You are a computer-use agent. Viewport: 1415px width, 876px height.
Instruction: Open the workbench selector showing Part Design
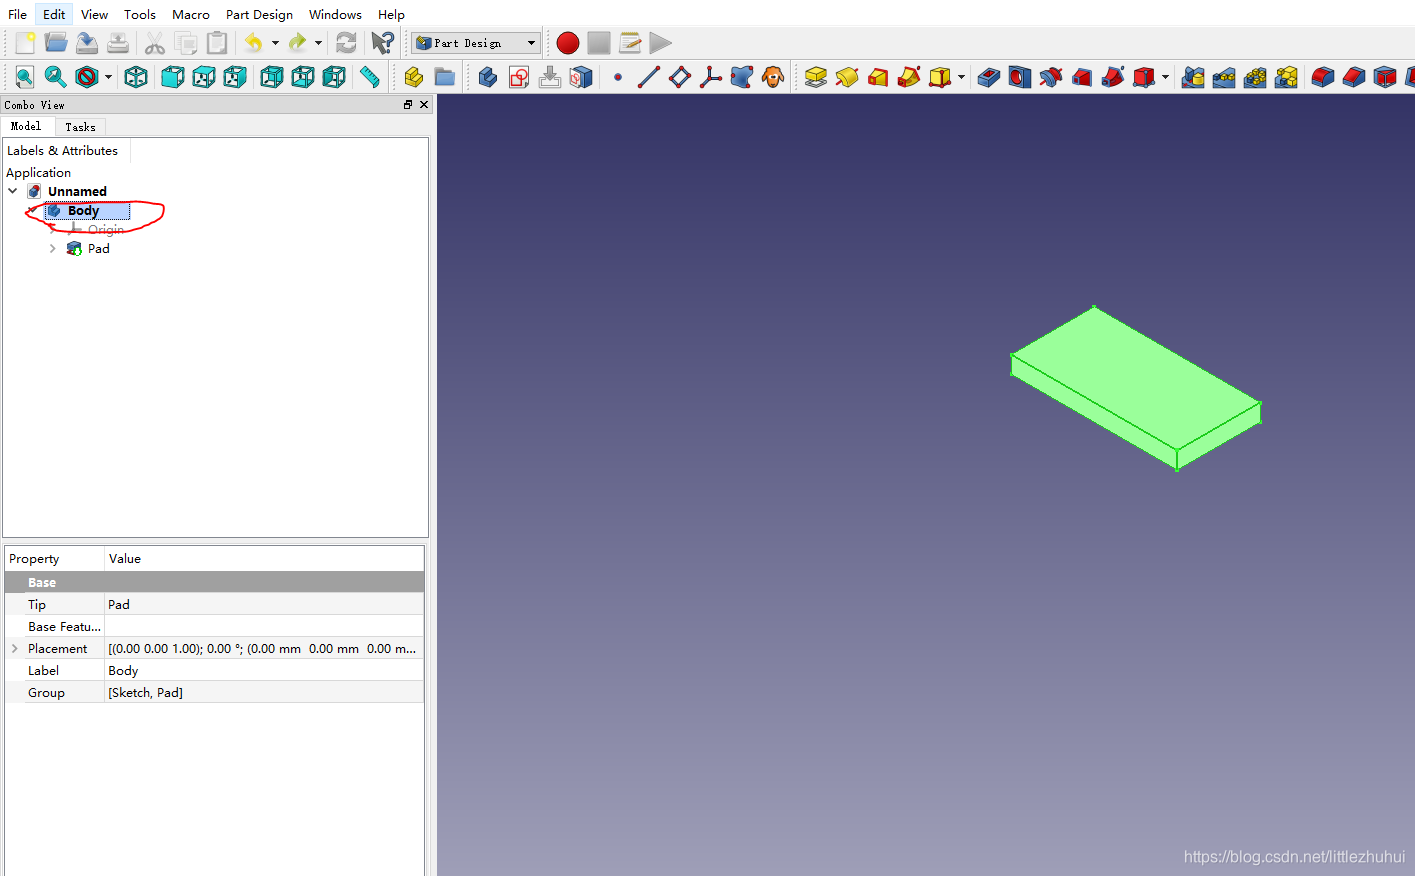(x=476, y=43)
